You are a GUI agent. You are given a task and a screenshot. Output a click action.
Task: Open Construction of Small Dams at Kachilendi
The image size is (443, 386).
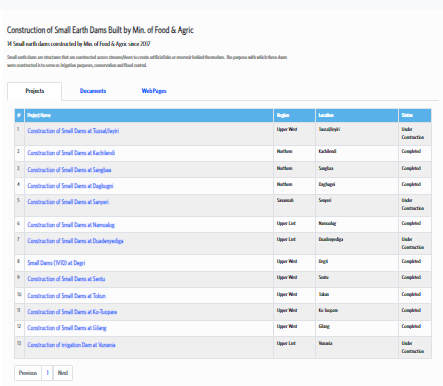(71, 153)
